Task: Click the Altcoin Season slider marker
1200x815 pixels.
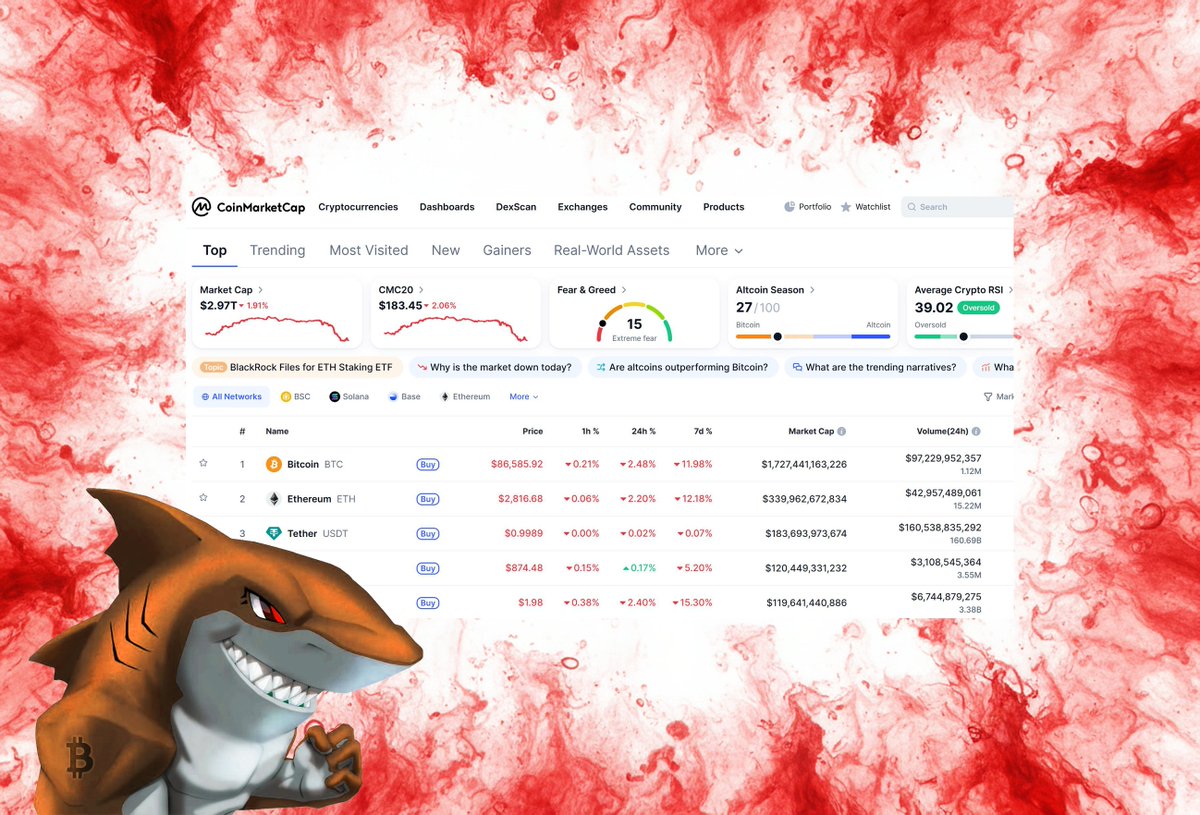Action: click(x=778, y=336)
